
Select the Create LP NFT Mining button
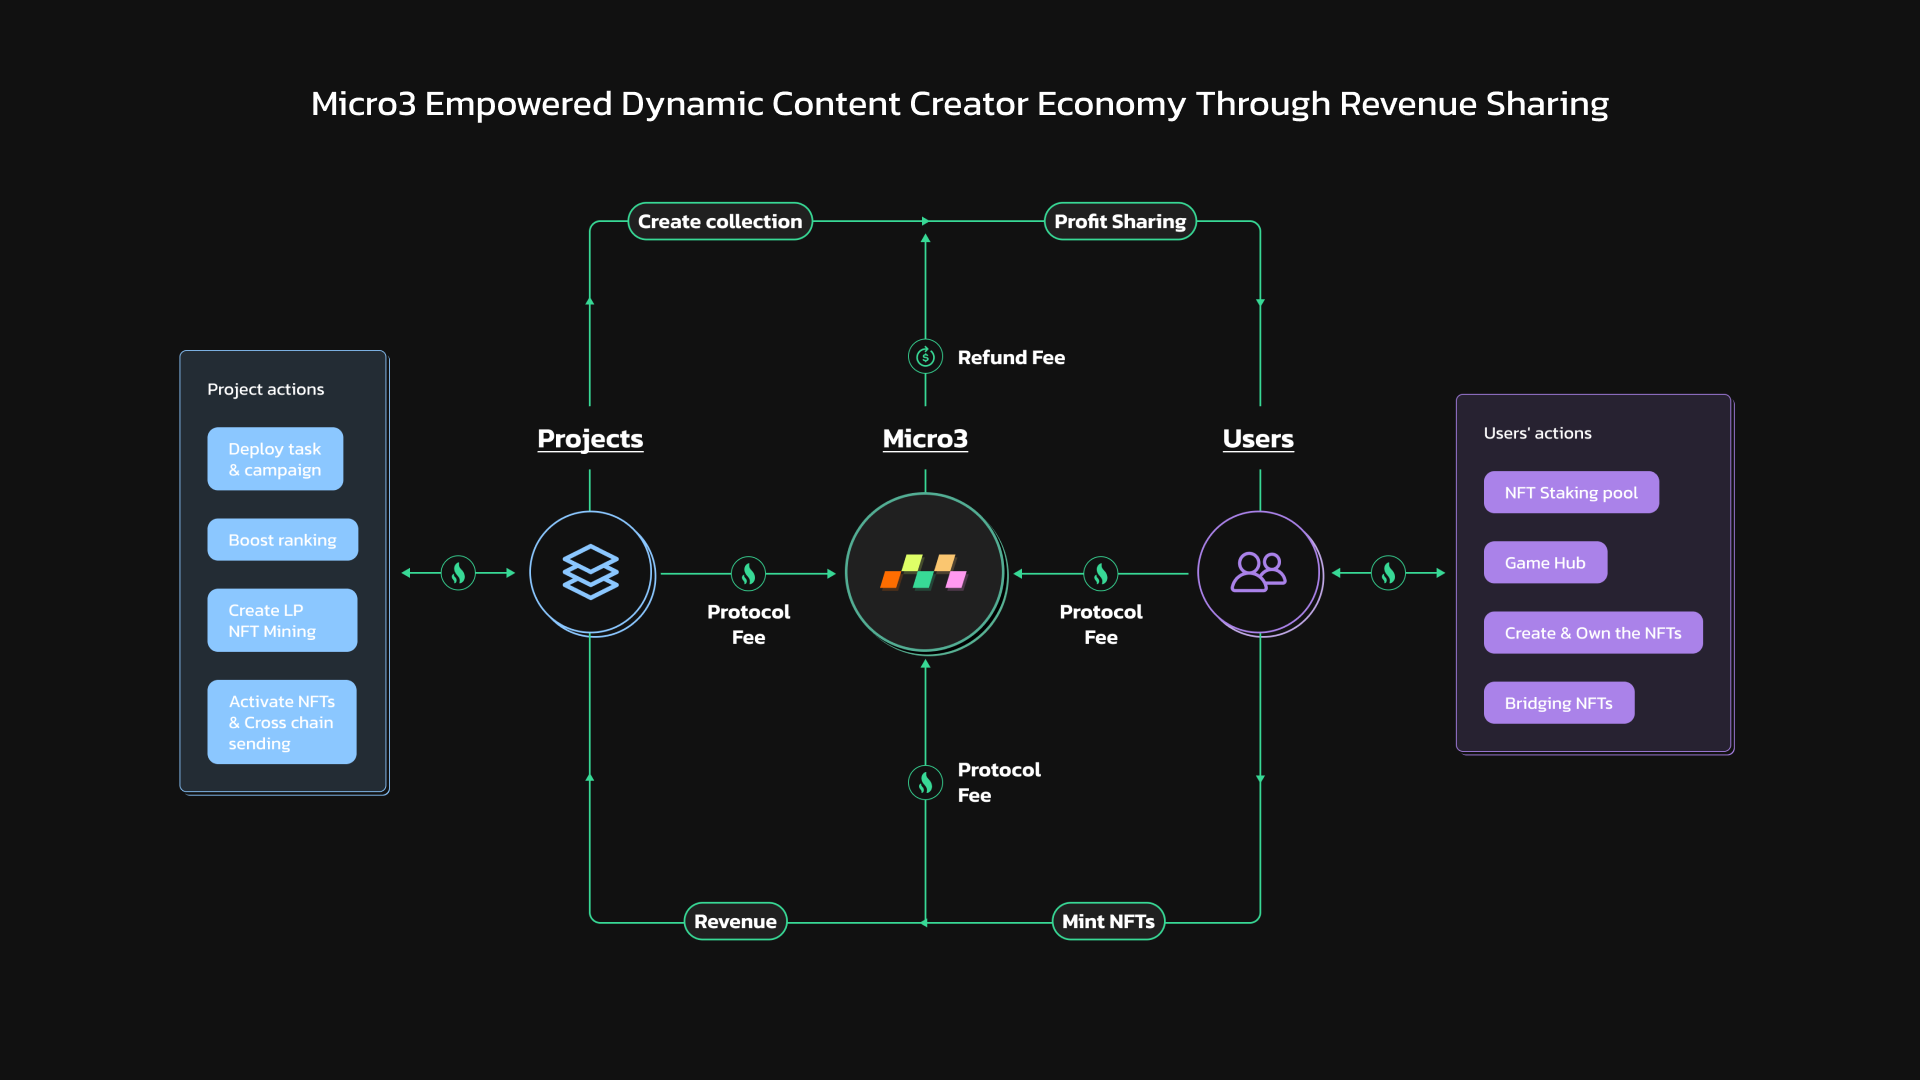(x=282, y=620)
